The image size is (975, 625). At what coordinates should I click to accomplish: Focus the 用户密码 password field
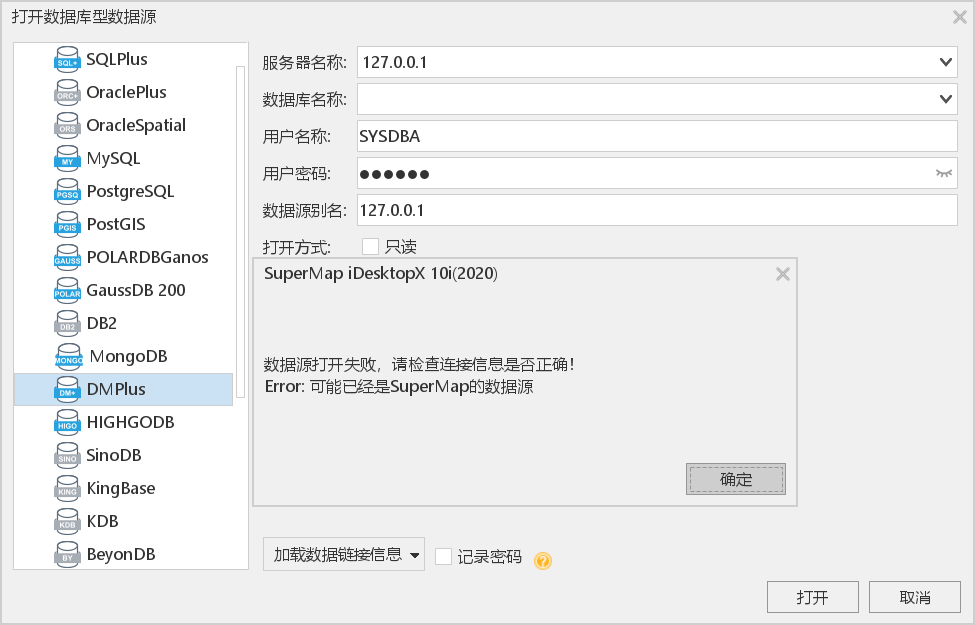657,174
